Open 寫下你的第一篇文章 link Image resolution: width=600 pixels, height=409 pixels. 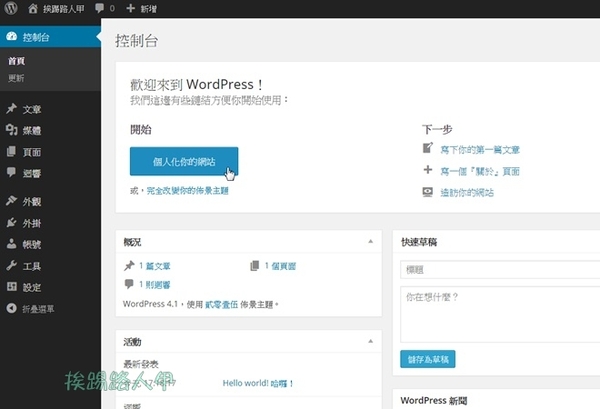tap(480, 150)
